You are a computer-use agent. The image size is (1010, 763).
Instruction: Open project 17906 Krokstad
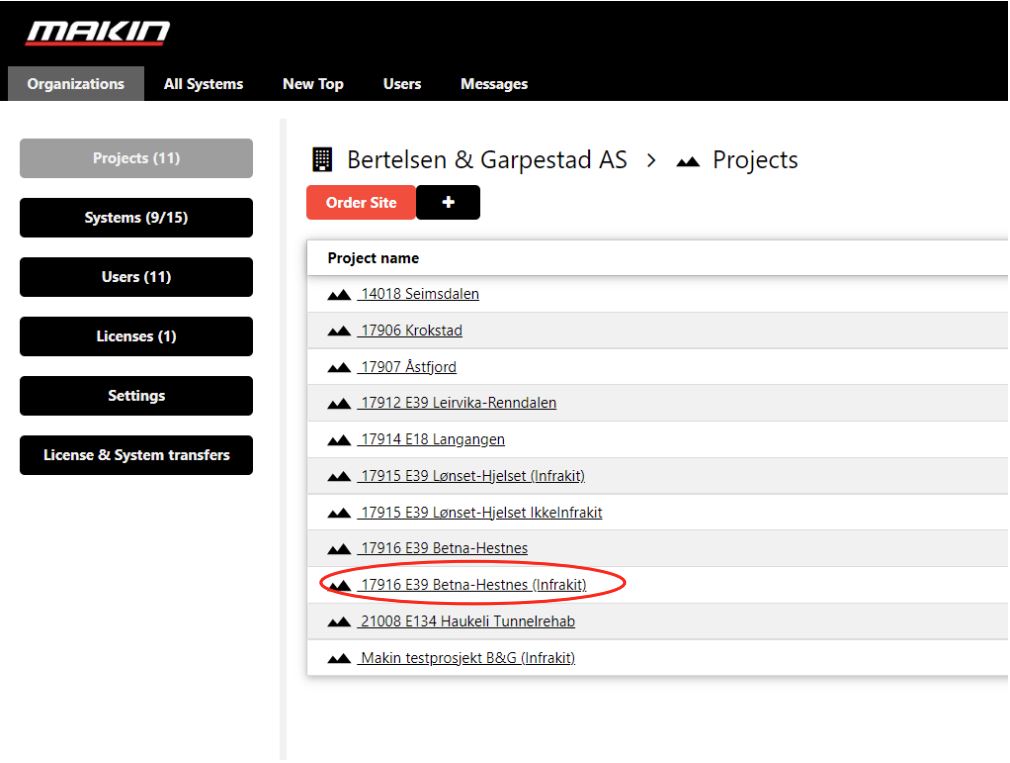pos(412,331)
